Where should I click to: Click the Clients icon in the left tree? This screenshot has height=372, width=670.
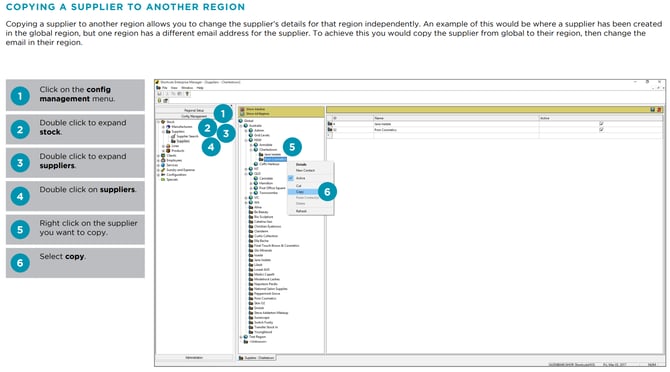point(163,155)
